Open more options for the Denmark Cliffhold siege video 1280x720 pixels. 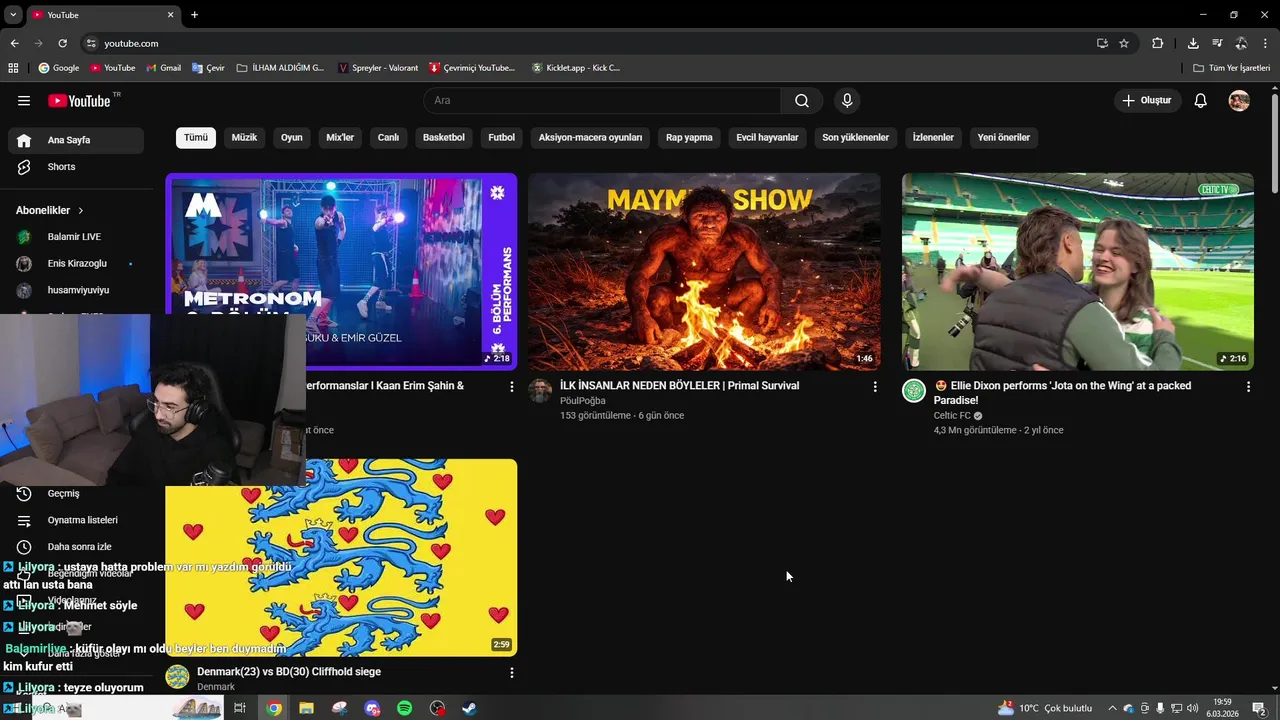[x=512, y=672]
